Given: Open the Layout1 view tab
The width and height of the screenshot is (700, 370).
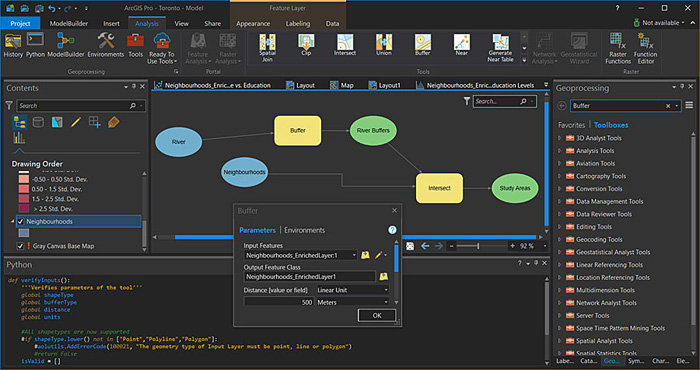Looking at the screenshot, I should tap(385, 85).
